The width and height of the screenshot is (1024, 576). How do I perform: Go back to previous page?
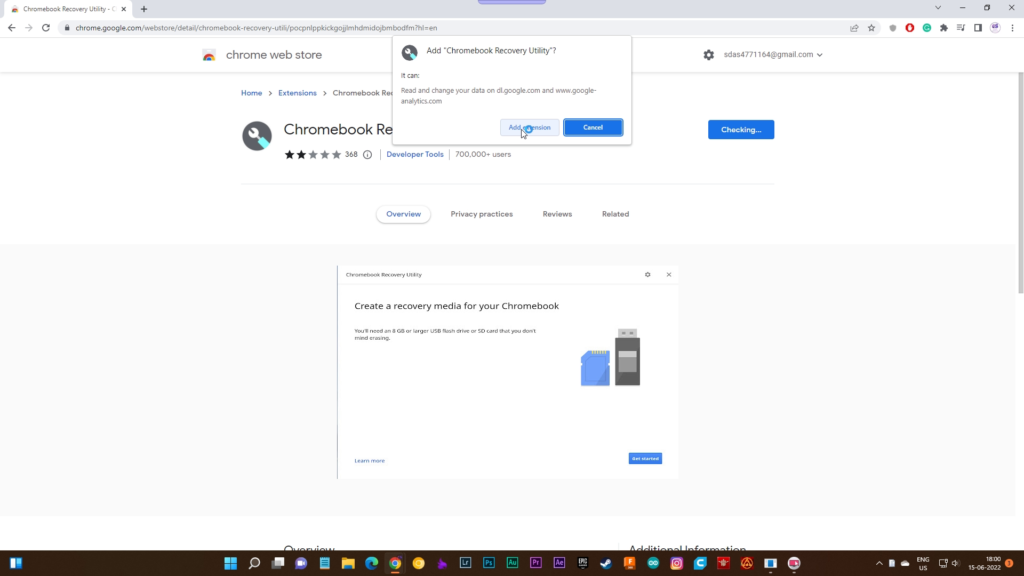click(x=11, y=28)
